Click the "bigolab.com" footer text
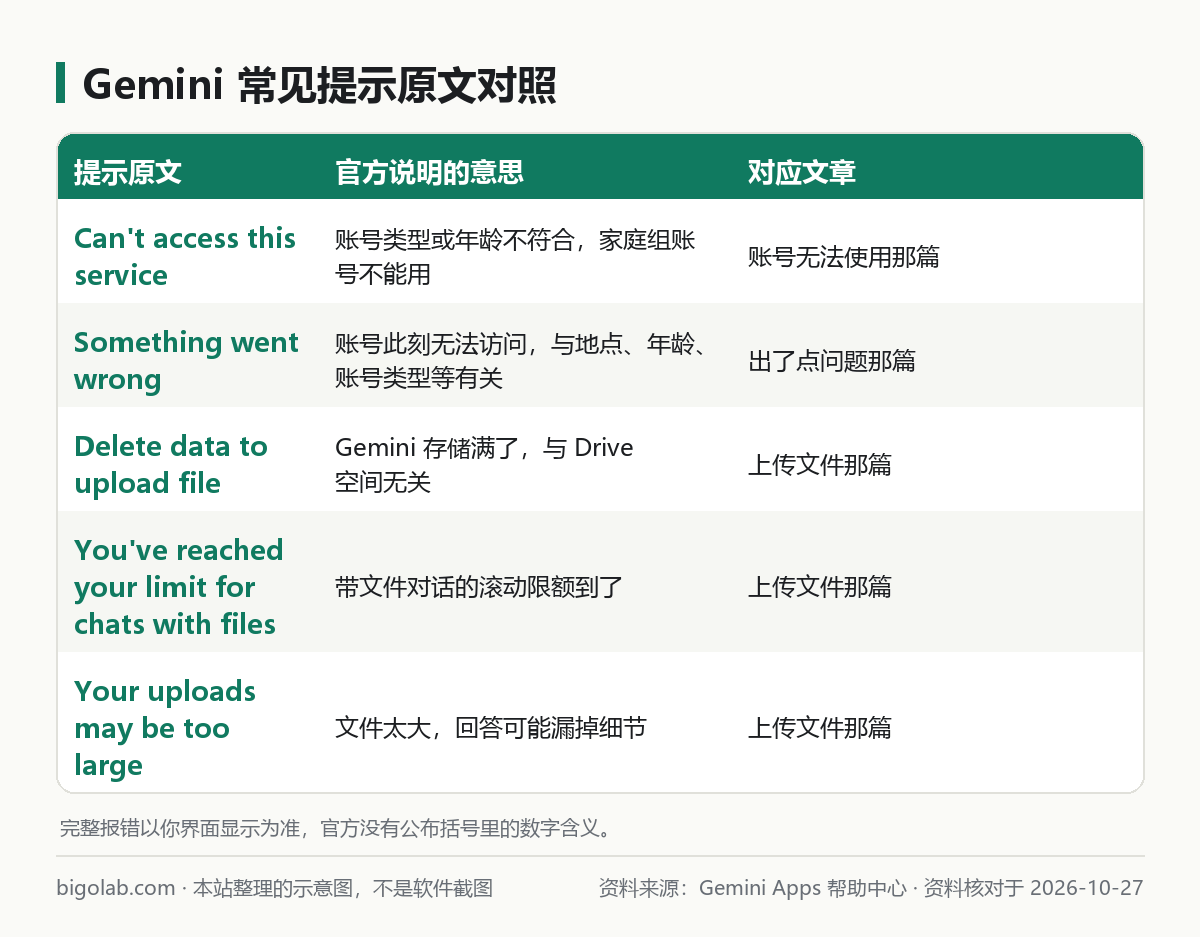This screenshot has width=1200, height=937. pyautogui.click(x=116, y=888)
